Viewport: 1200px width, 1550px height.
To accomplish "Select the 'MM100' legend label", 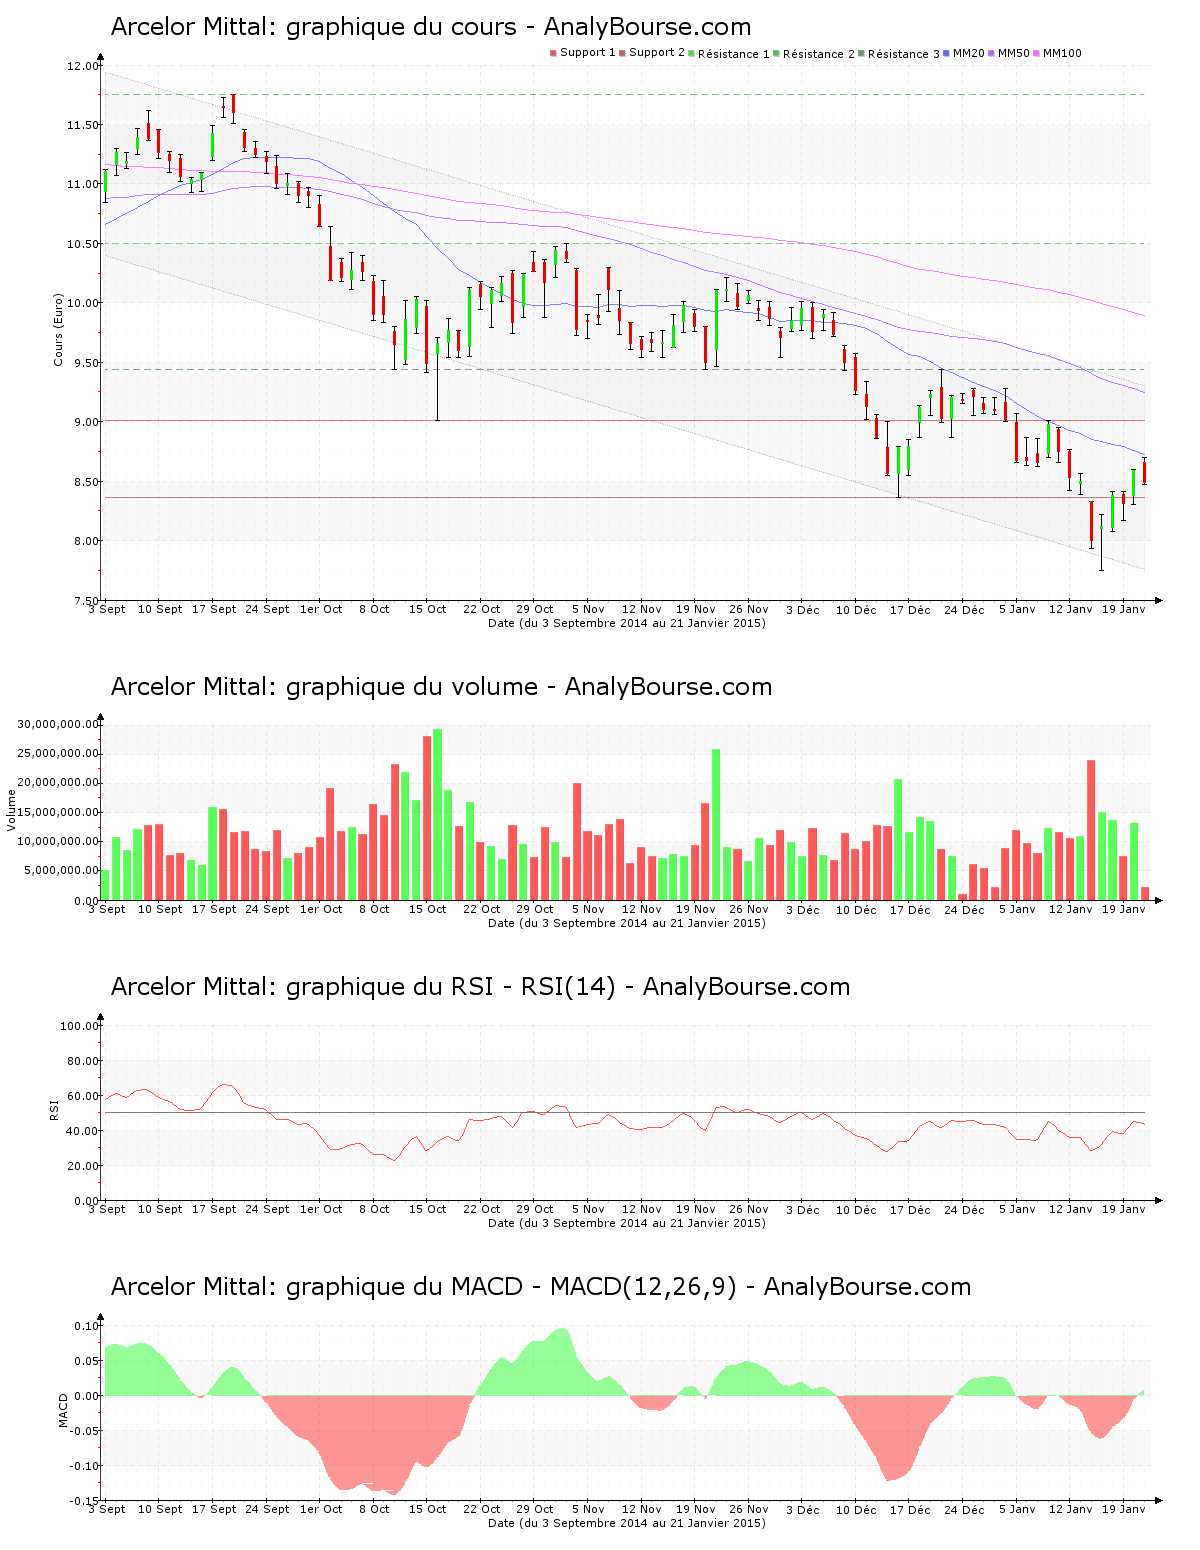I will coord(1062,53).
